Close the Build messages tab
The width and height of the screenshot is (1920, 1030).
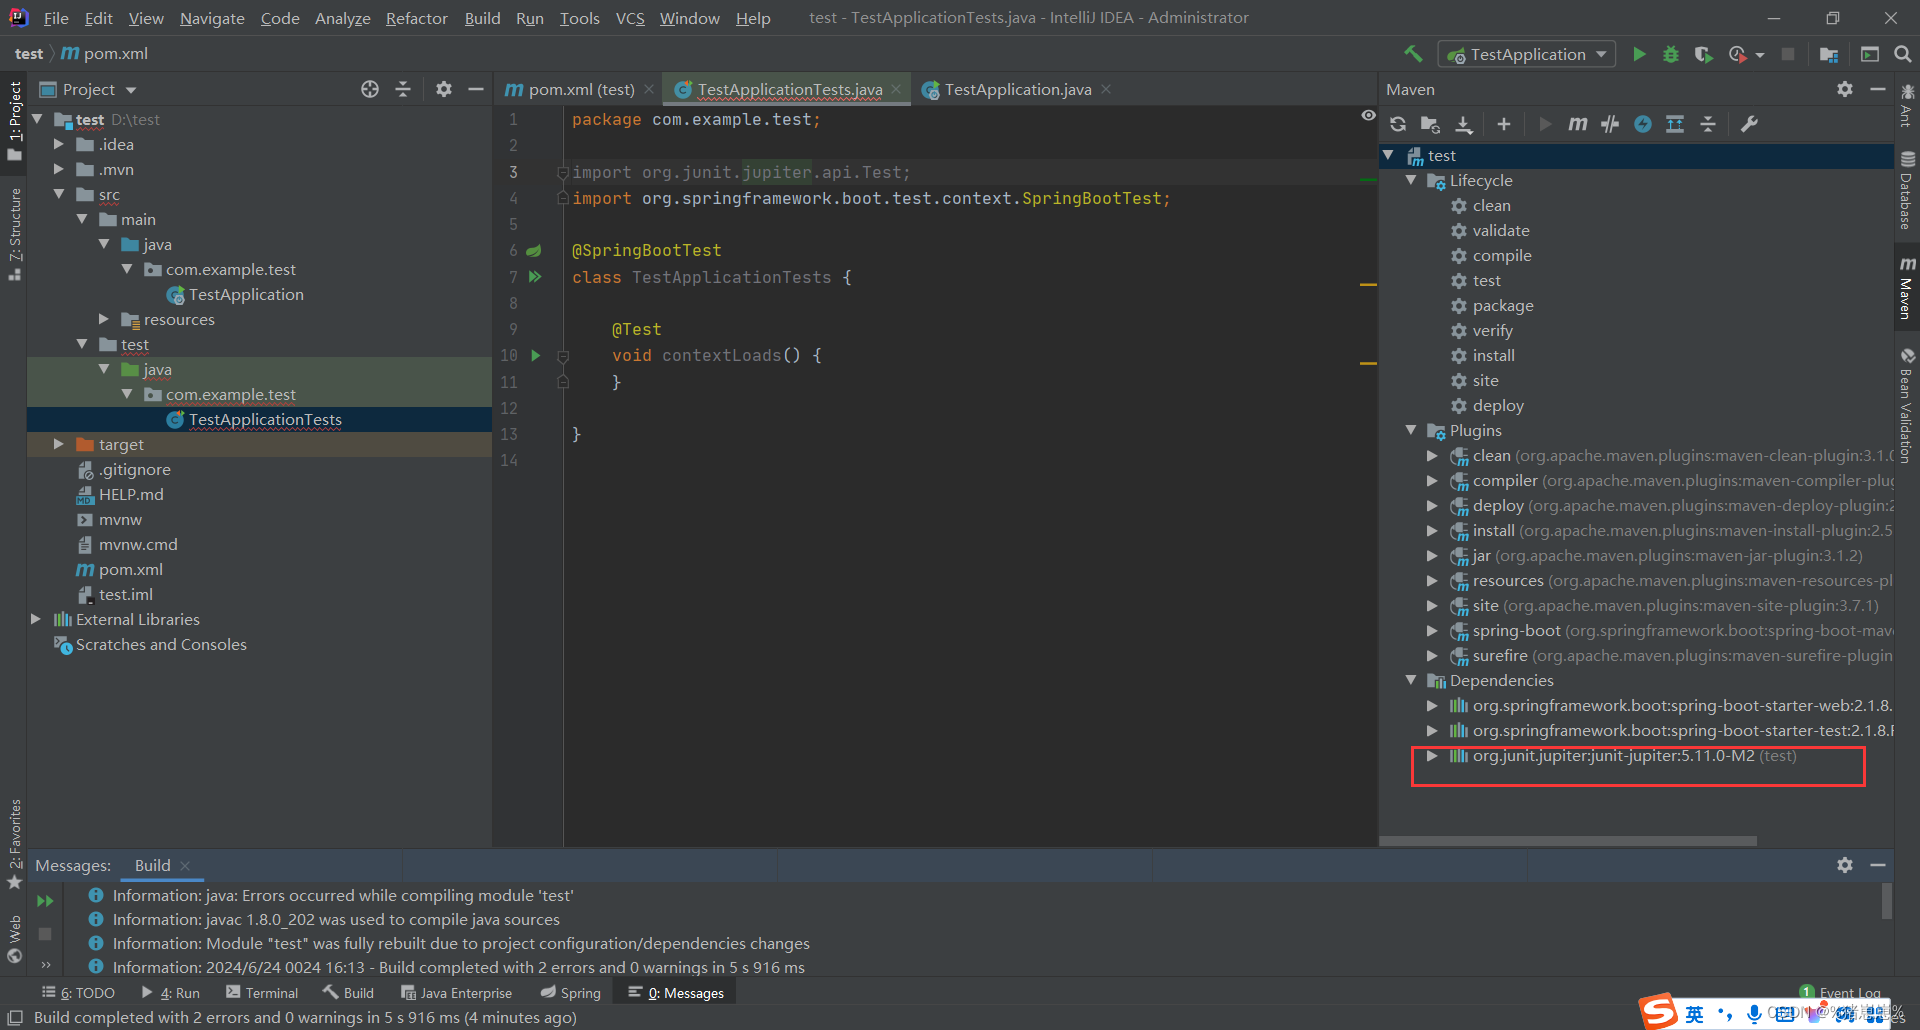pyautogui.click(x=185, y=866)
